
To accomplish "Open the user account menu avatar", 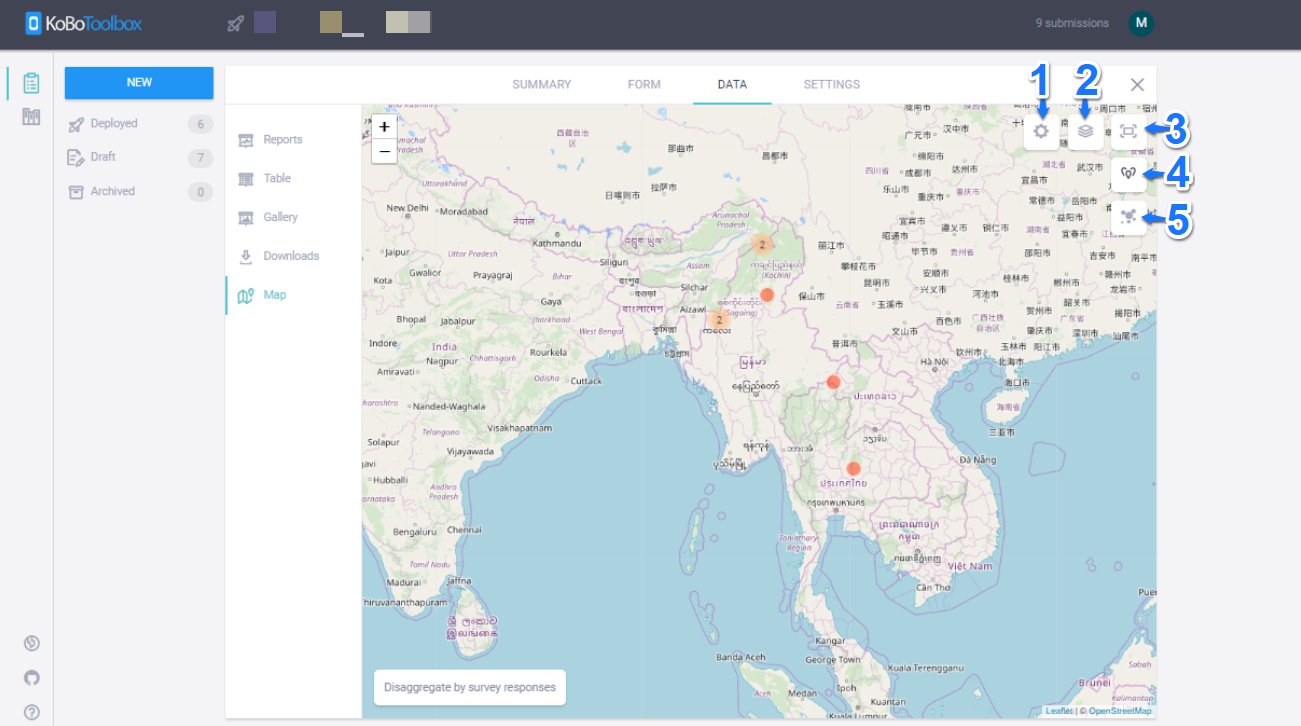I will click(x=1140, y=24).
